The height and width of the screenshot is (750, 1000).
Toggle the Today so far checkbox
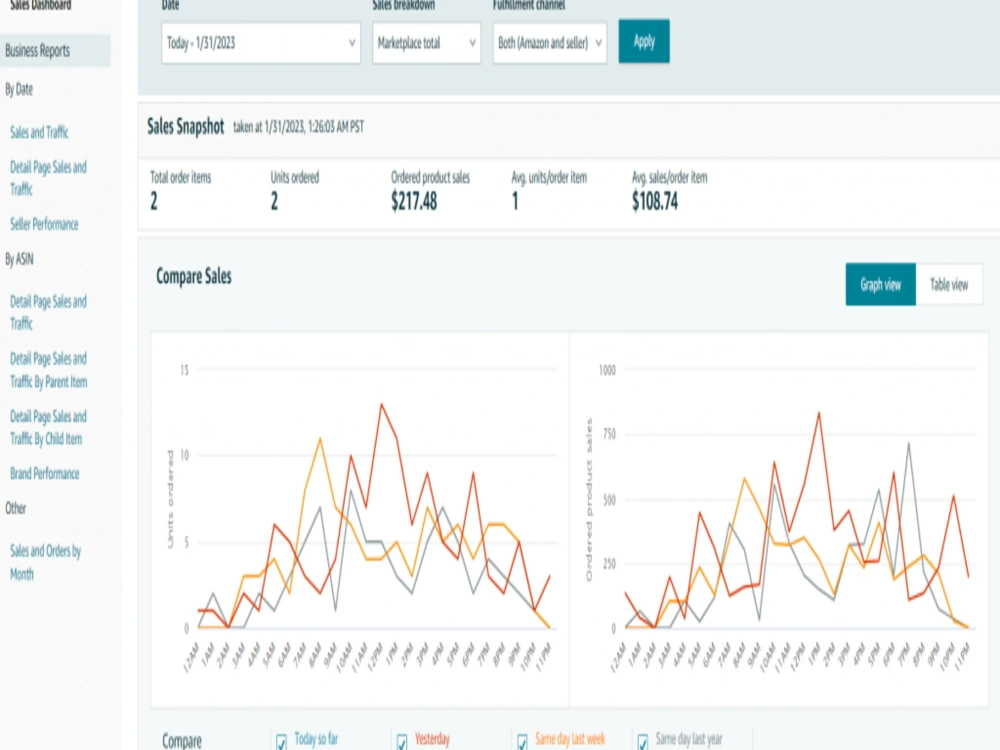281,742
